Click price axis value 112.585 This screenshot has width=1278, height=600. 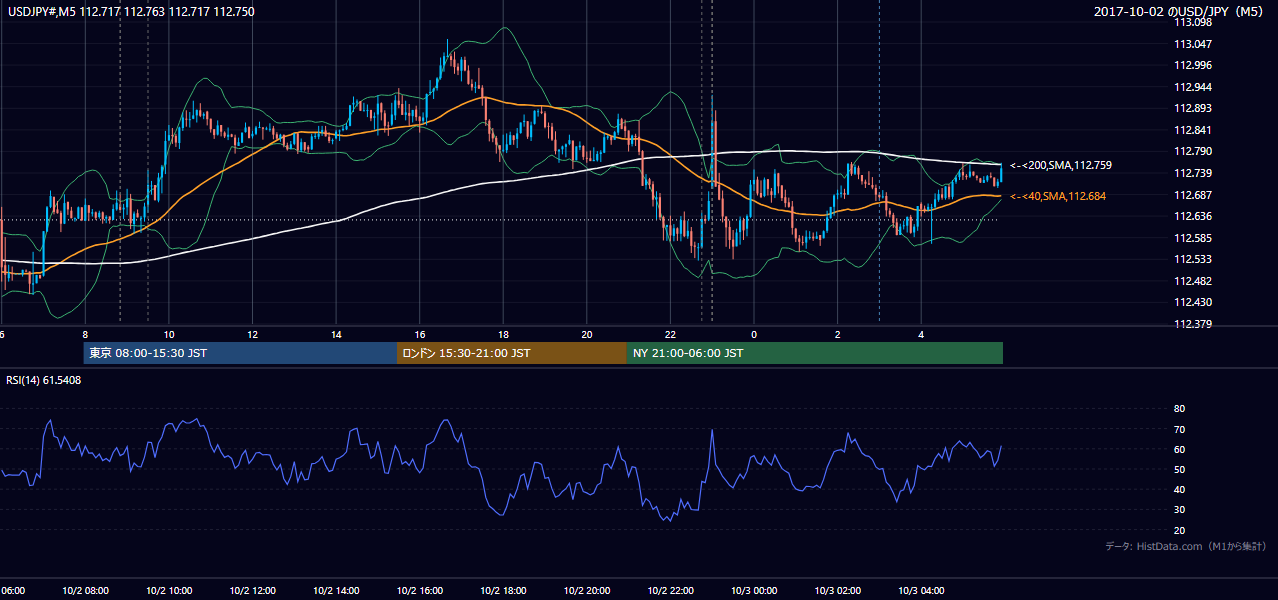tap(1193, 238)
